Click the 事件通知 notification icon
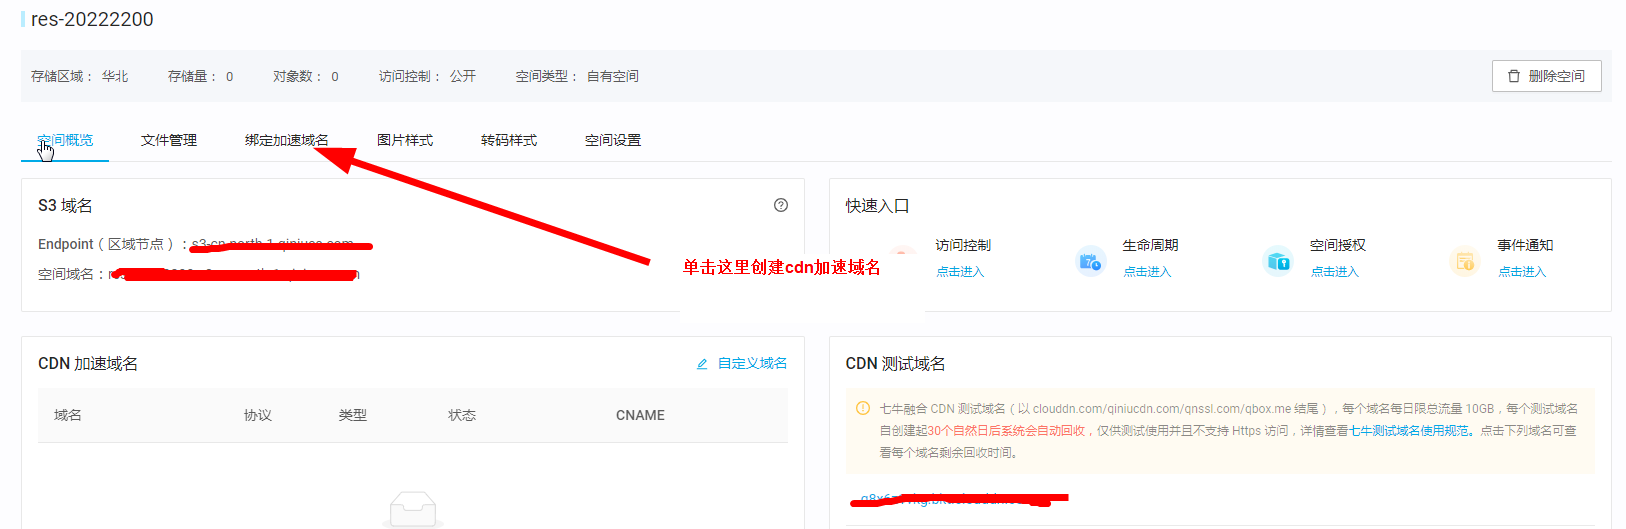 (1464, 261)
